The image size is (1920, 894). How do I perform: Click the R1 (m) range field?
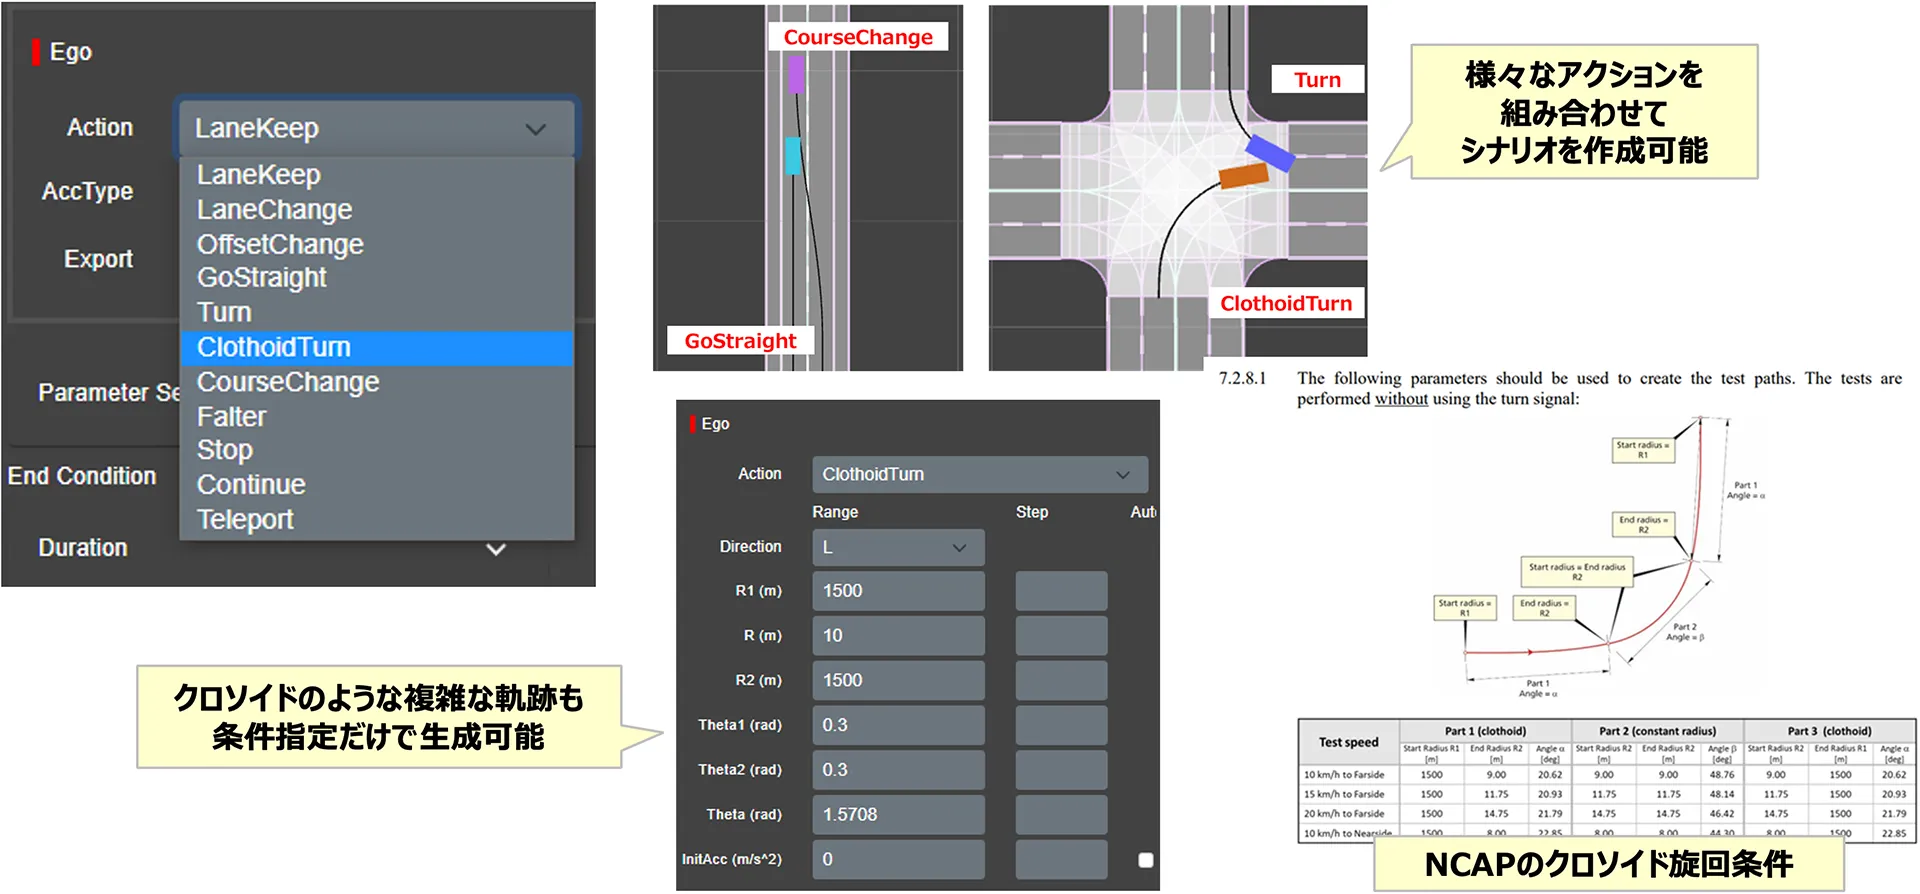tap(897, 591)
